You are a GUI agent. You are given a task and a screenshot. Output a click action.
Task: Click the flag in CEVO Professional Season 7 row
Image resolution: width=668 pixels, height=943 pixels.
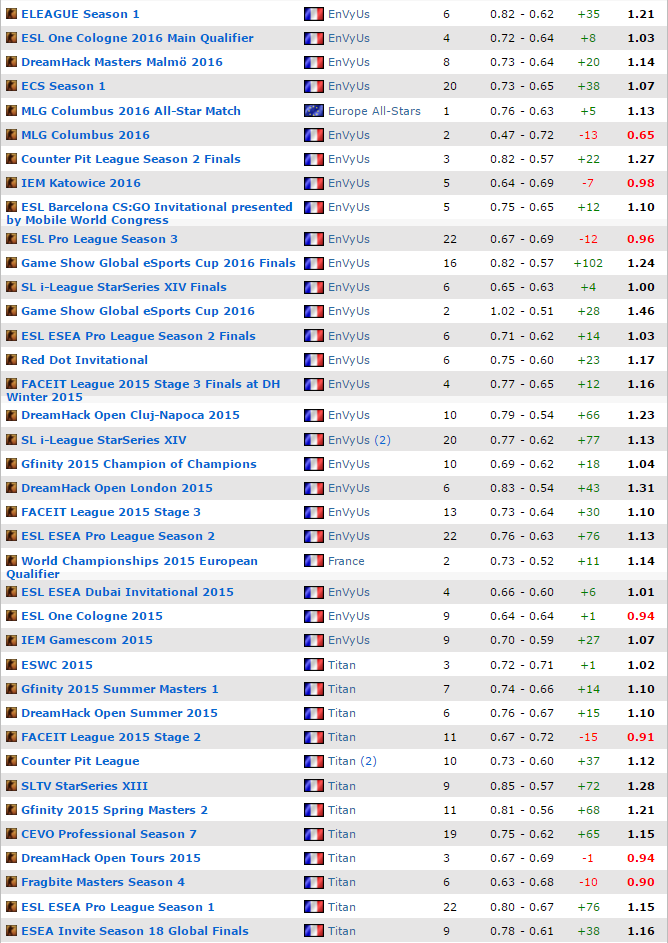coord(314,834)
